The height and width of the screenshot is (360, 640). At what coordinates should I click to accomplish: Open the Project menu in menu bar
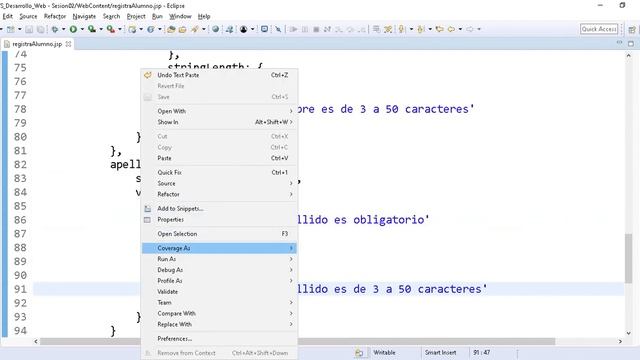pos(136,16)
